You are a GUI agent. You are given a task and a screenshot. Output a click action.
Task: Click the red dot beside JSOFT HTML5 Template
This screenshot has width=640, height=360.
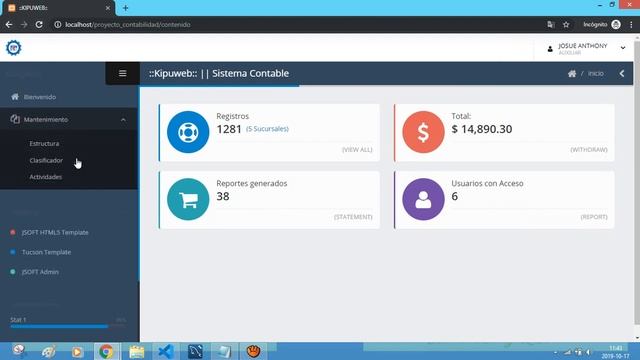click(13, 232)
